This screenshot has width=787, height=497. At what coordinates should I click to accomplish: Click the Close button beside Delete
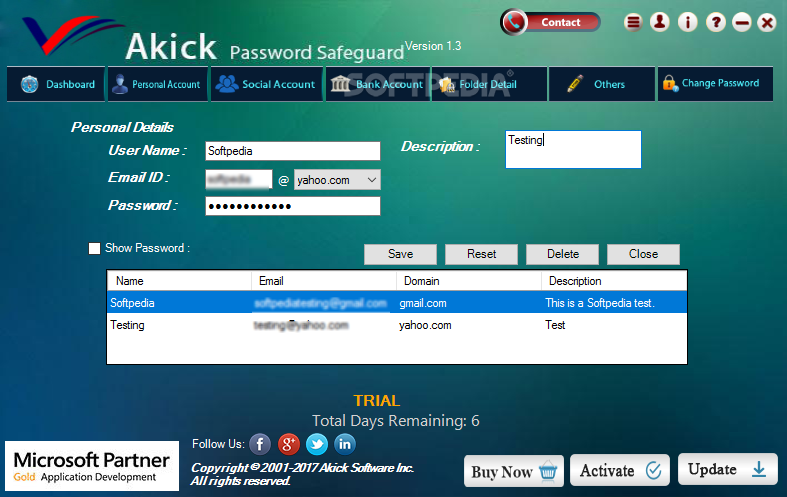(643, 254)
